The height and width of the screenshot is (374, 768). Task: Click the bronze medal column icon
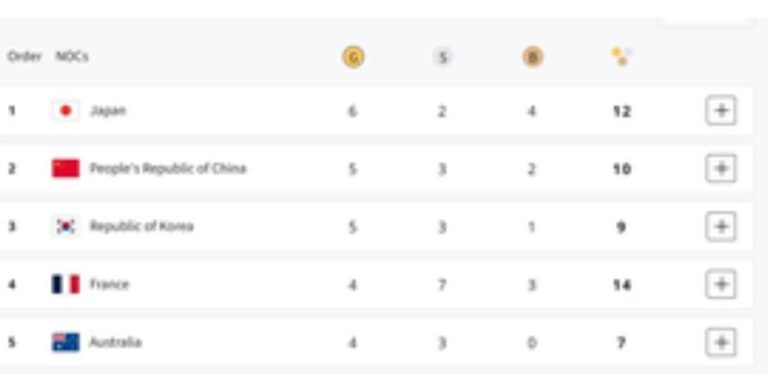point(532,57)
